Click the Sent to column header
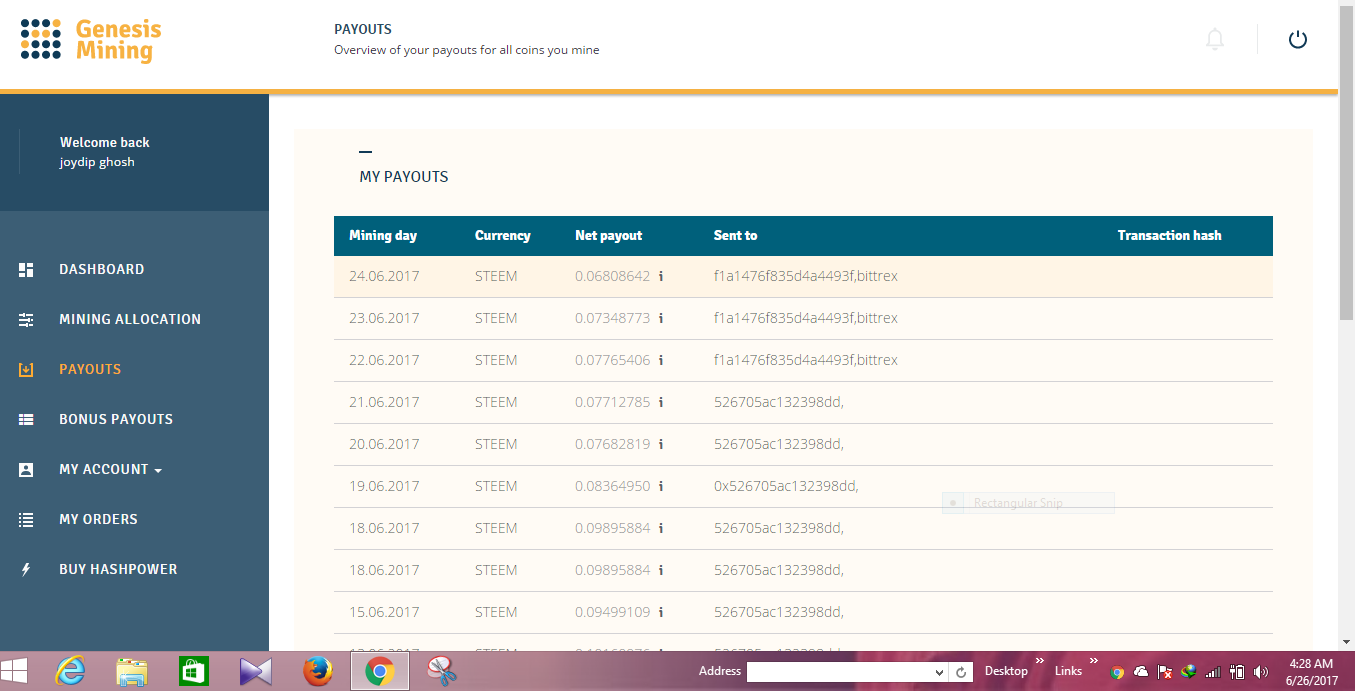 735,236
